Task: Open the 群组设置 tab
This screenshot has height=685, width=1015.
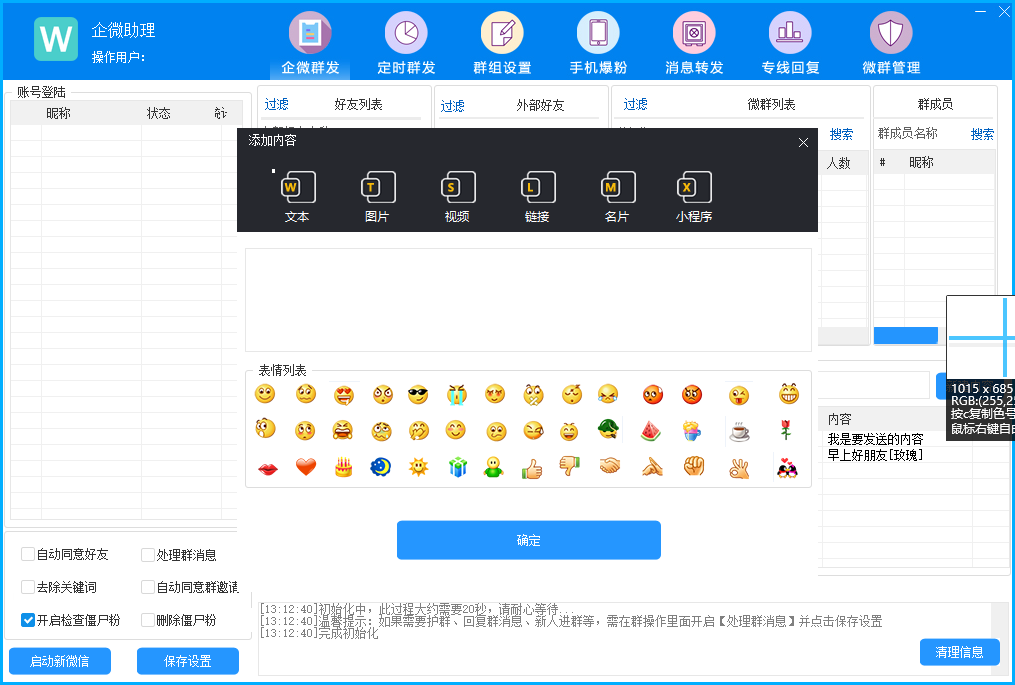Action: [502, 45]
